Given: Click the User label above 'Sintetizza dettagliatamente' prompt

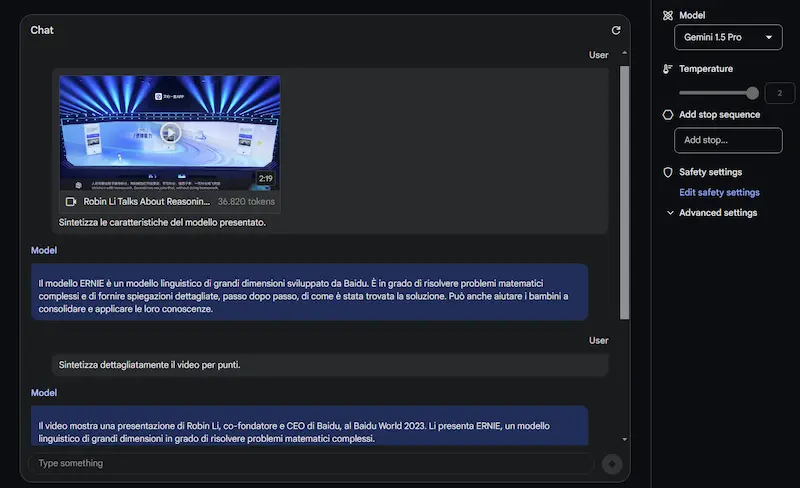Looking at the screenshot, I should tap(598, 340).
